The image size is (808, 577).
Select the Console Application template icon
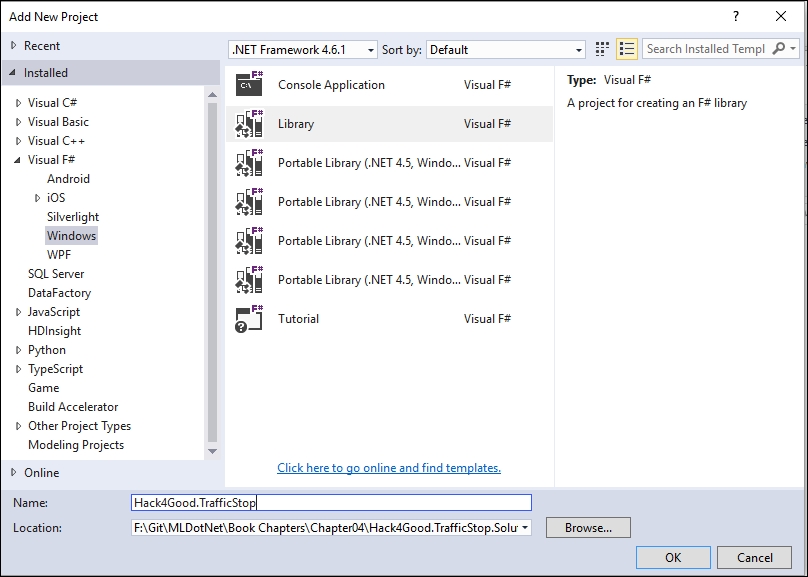(x=249, y=84)
